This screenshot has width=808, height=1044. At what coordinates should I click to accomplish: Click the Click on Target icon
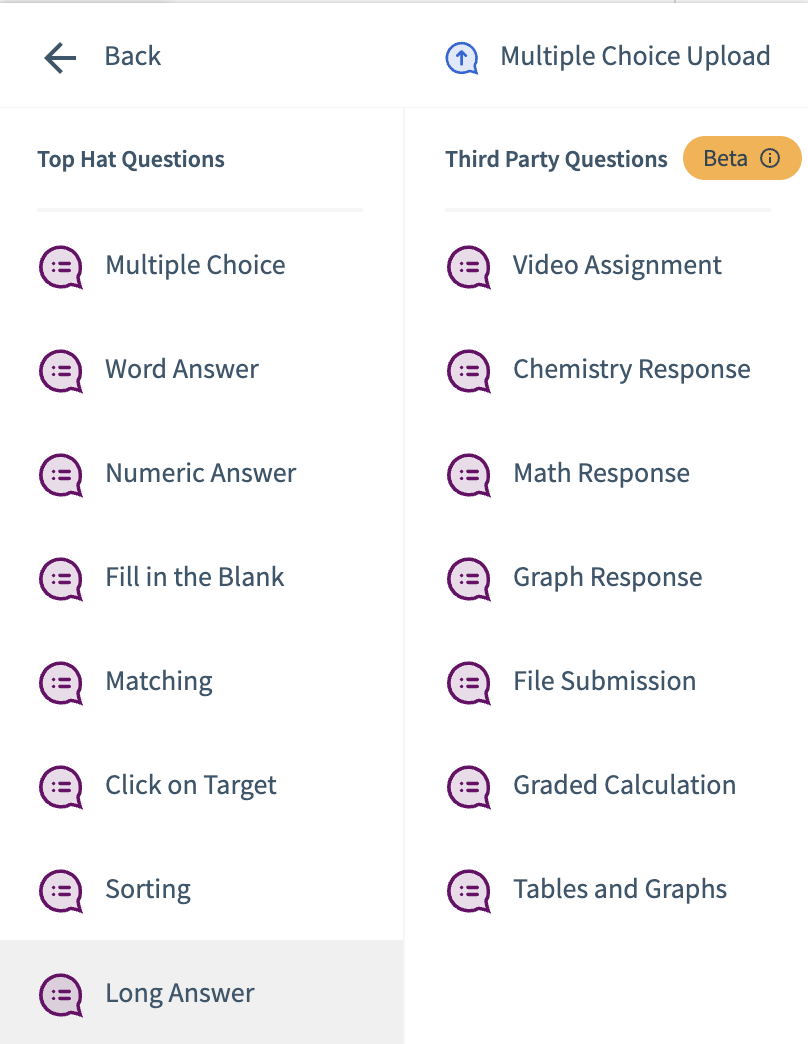coord(60,787)
